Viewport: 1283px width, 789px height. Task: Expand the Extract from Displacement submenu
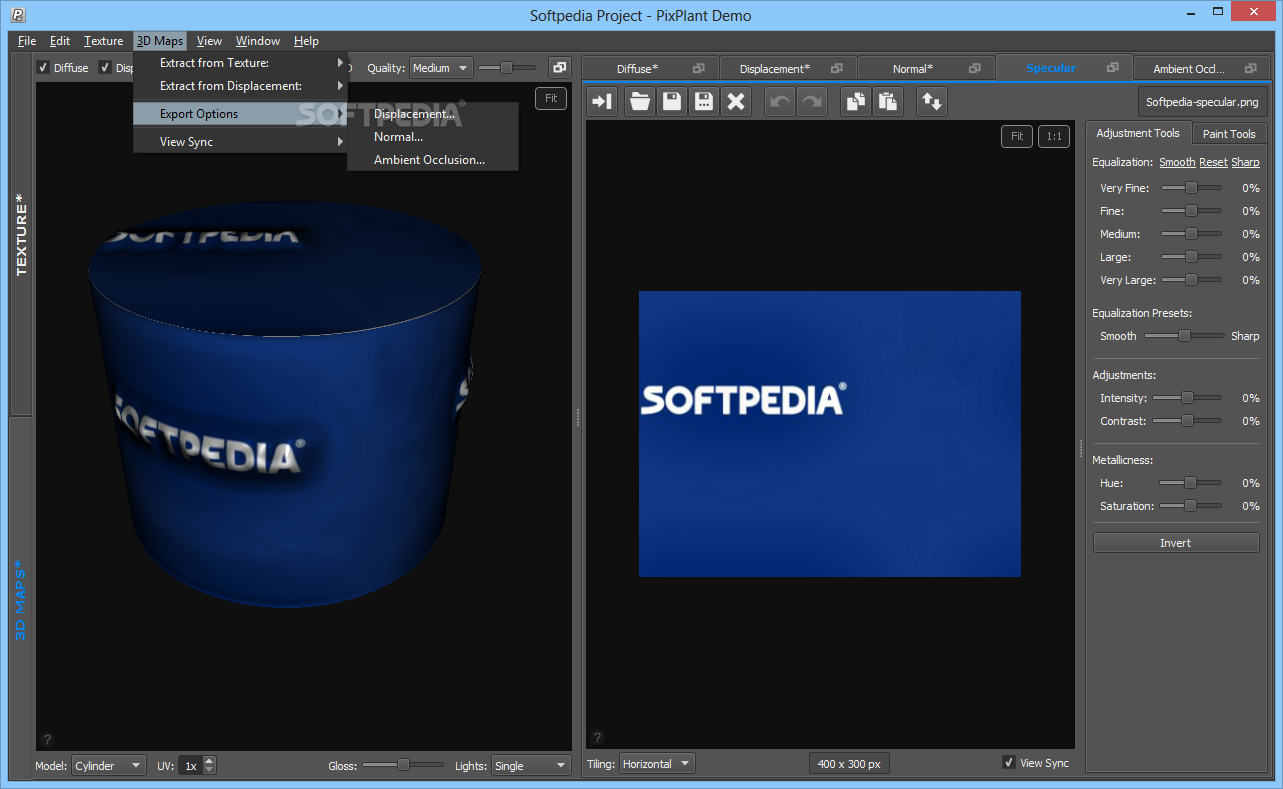[x=240, y=86]
